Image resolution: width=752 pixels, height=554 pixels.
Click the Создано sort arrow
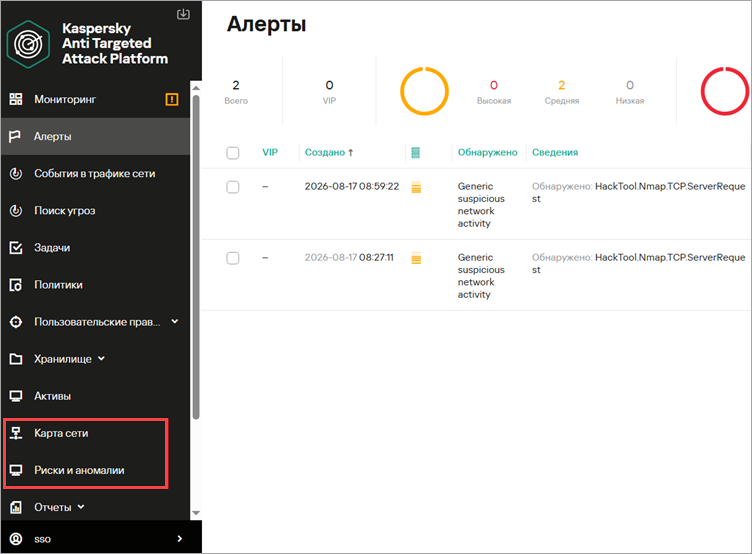(x=351, y=153)
